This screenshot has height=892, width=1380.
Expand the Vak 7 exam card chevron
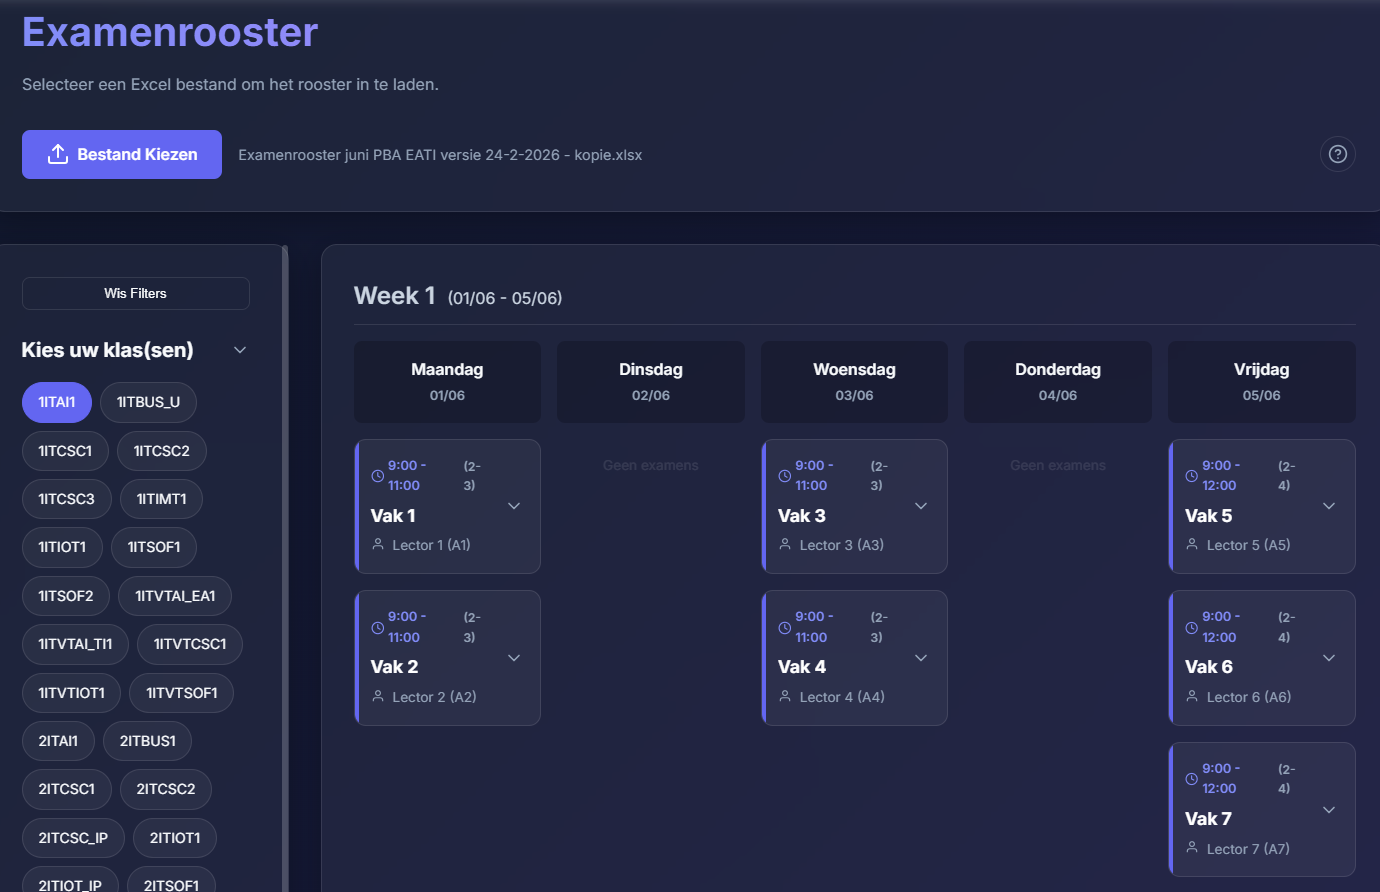click(x=1329, y=810)
